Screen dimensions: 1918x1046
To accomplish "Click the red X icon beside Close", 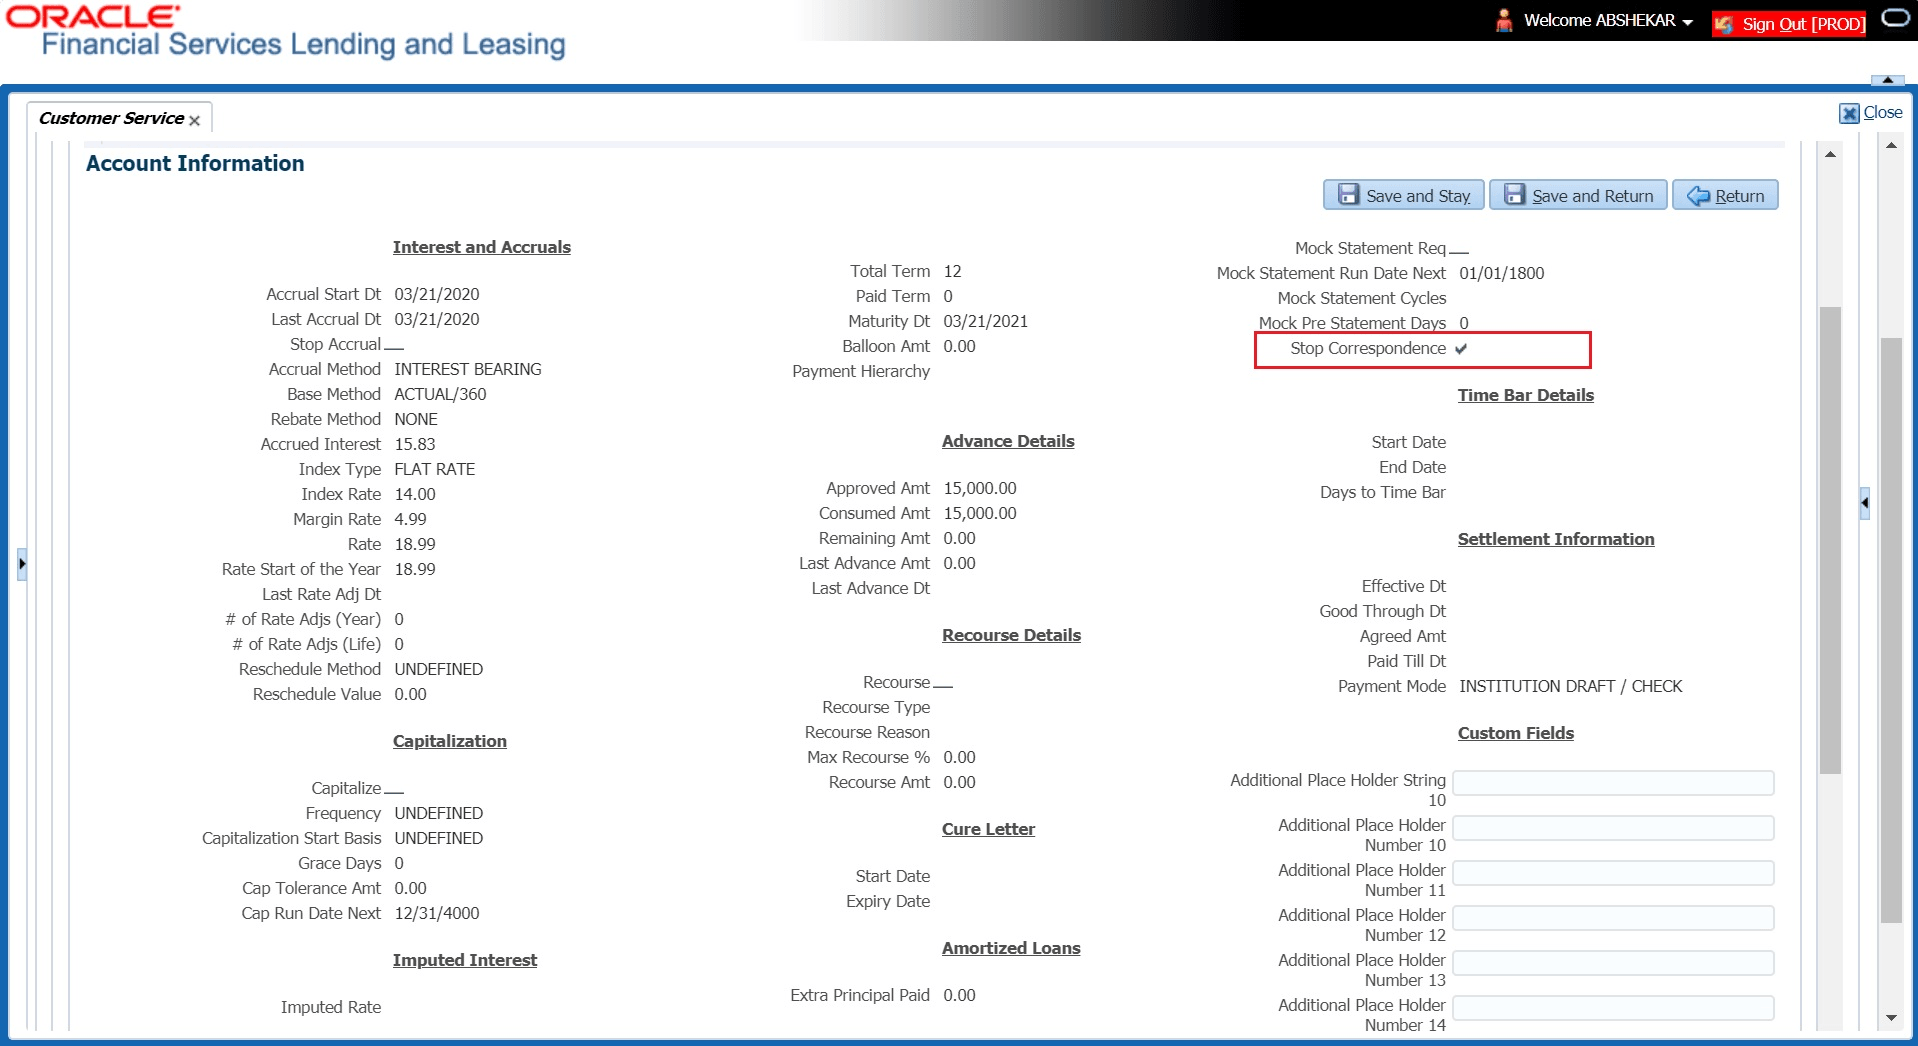I will pyautogui.click(x=1850, y=113).
